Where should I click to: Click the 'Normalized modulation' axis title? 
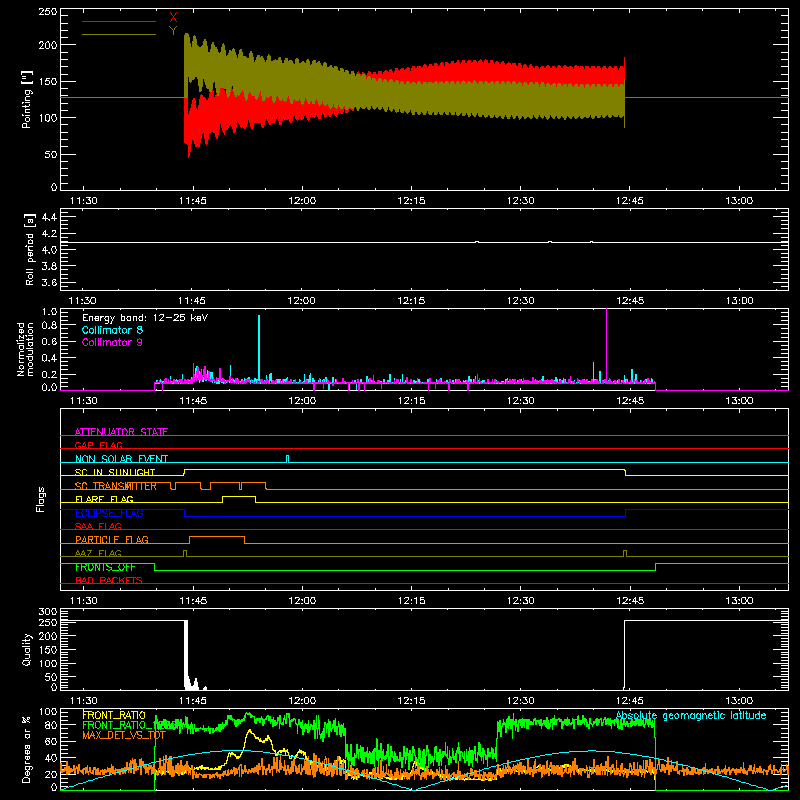pyautogui.click(x=25, y=349)
